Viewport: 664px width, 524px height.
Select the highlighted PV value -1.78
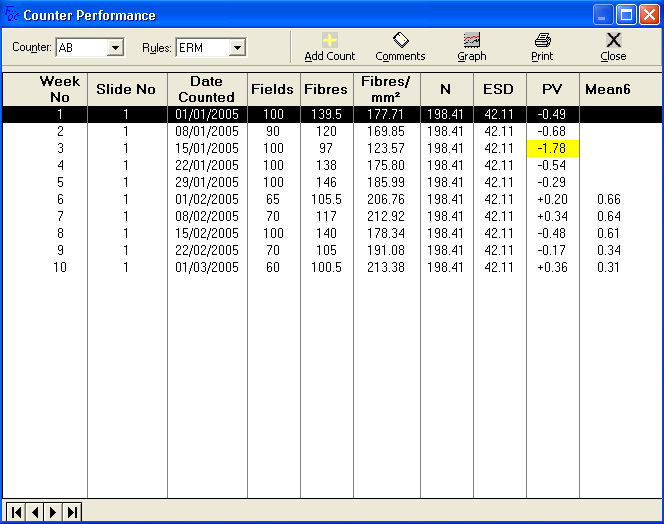point(553,148)
